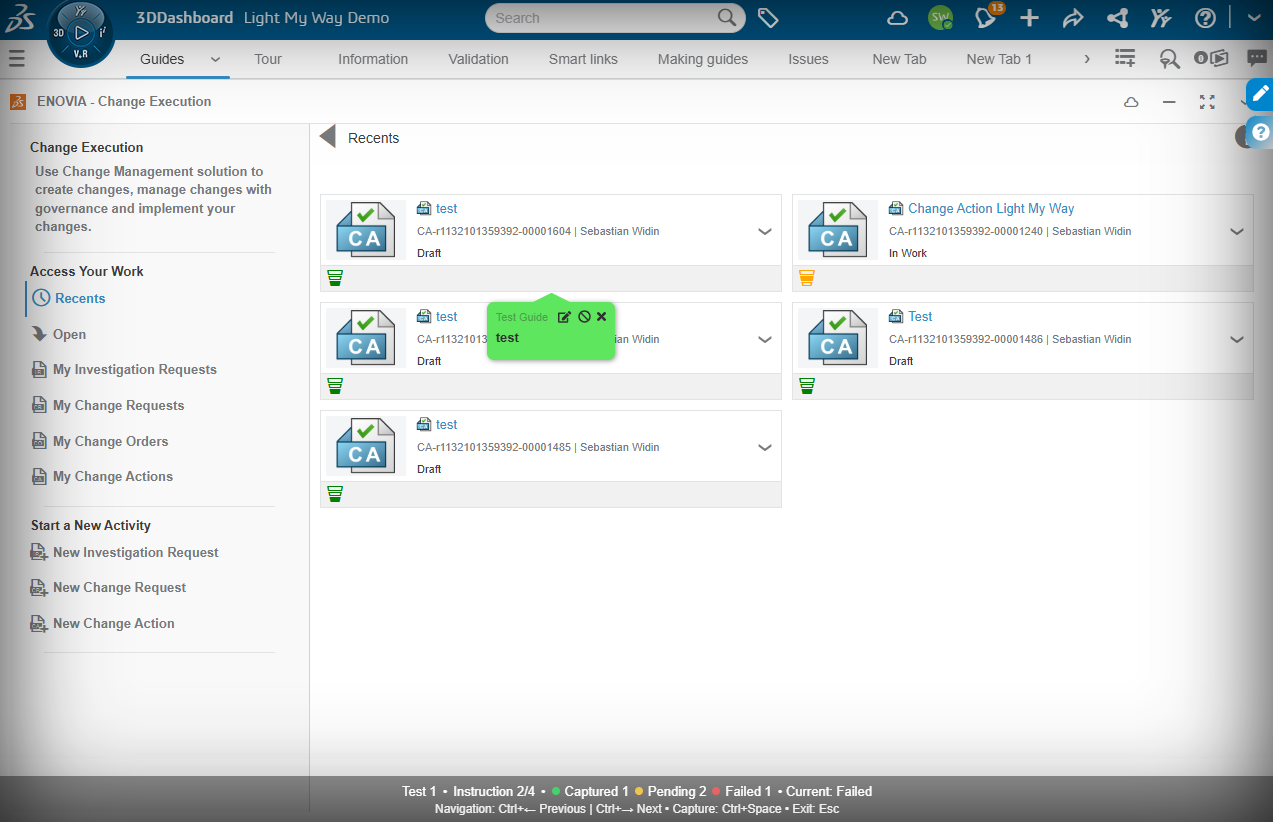
Task: Open the Issues tab
Action: pos(808,59)
